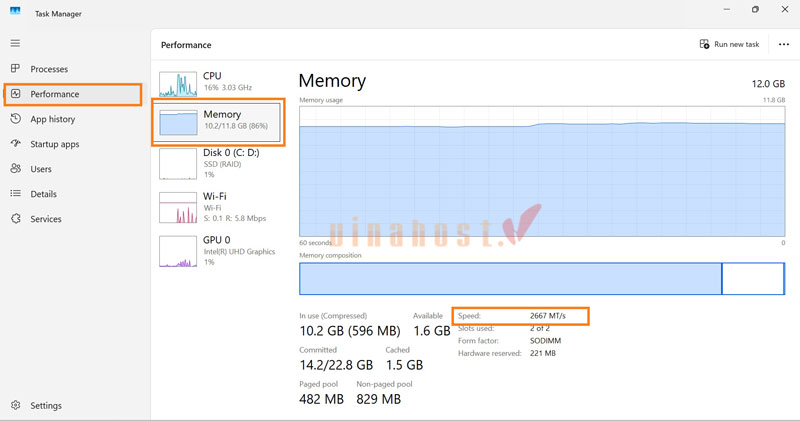Select the Disk 0 (C: D:) entry
The width and height of the screenshot is (800, 421).
[x=231, y=153]
